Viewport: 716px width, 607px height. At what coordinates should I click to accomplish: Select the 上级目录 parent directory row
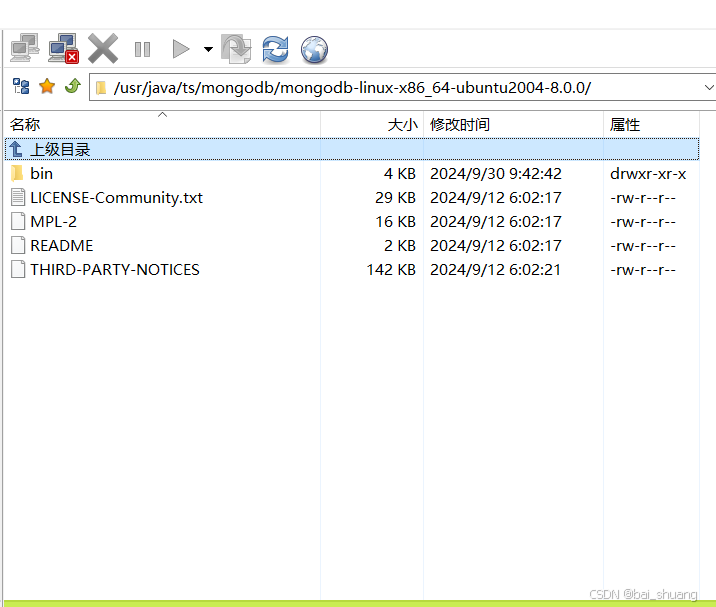point(352,149)
